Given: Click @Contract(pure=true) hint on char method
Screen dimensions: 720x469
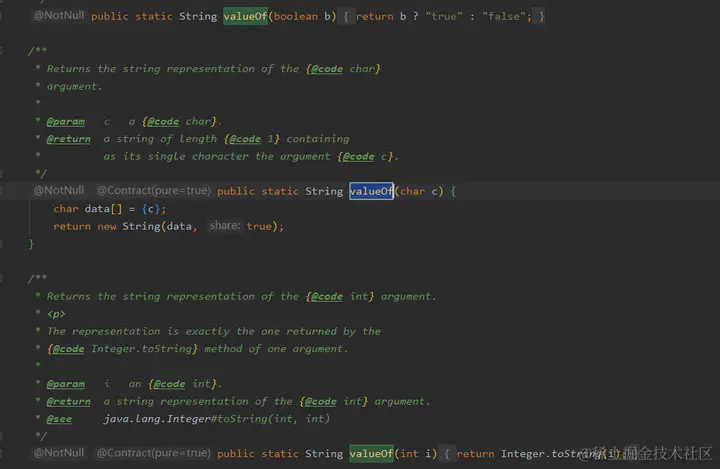Looking at the screenshot, I should [x=153, y=190].
